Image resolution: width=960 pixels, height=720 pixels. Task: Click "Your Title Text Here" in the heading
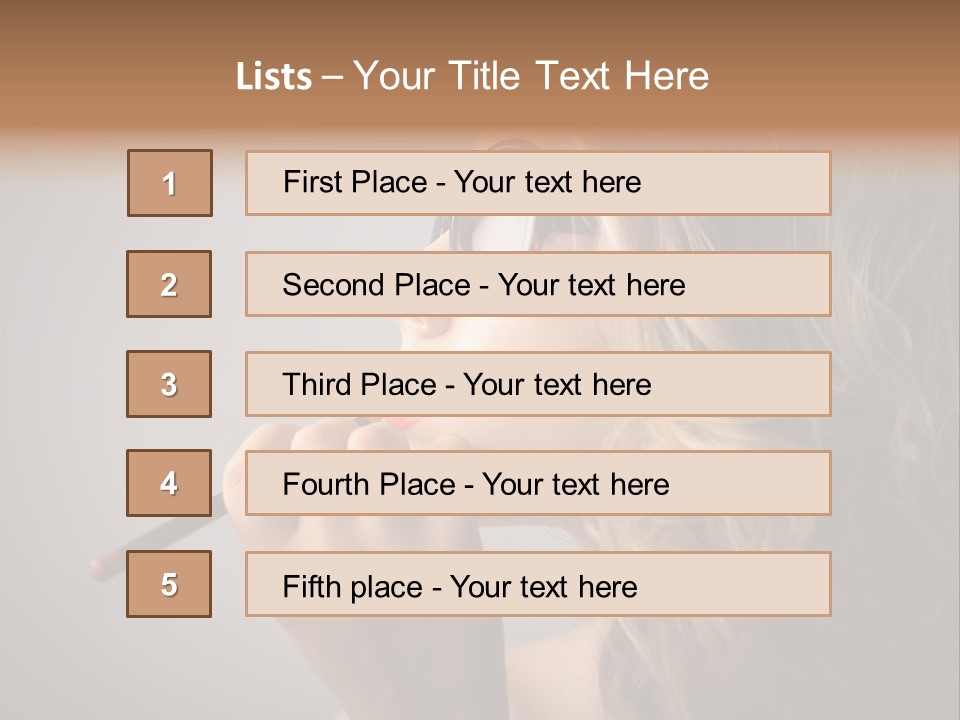tap(531, 76)
